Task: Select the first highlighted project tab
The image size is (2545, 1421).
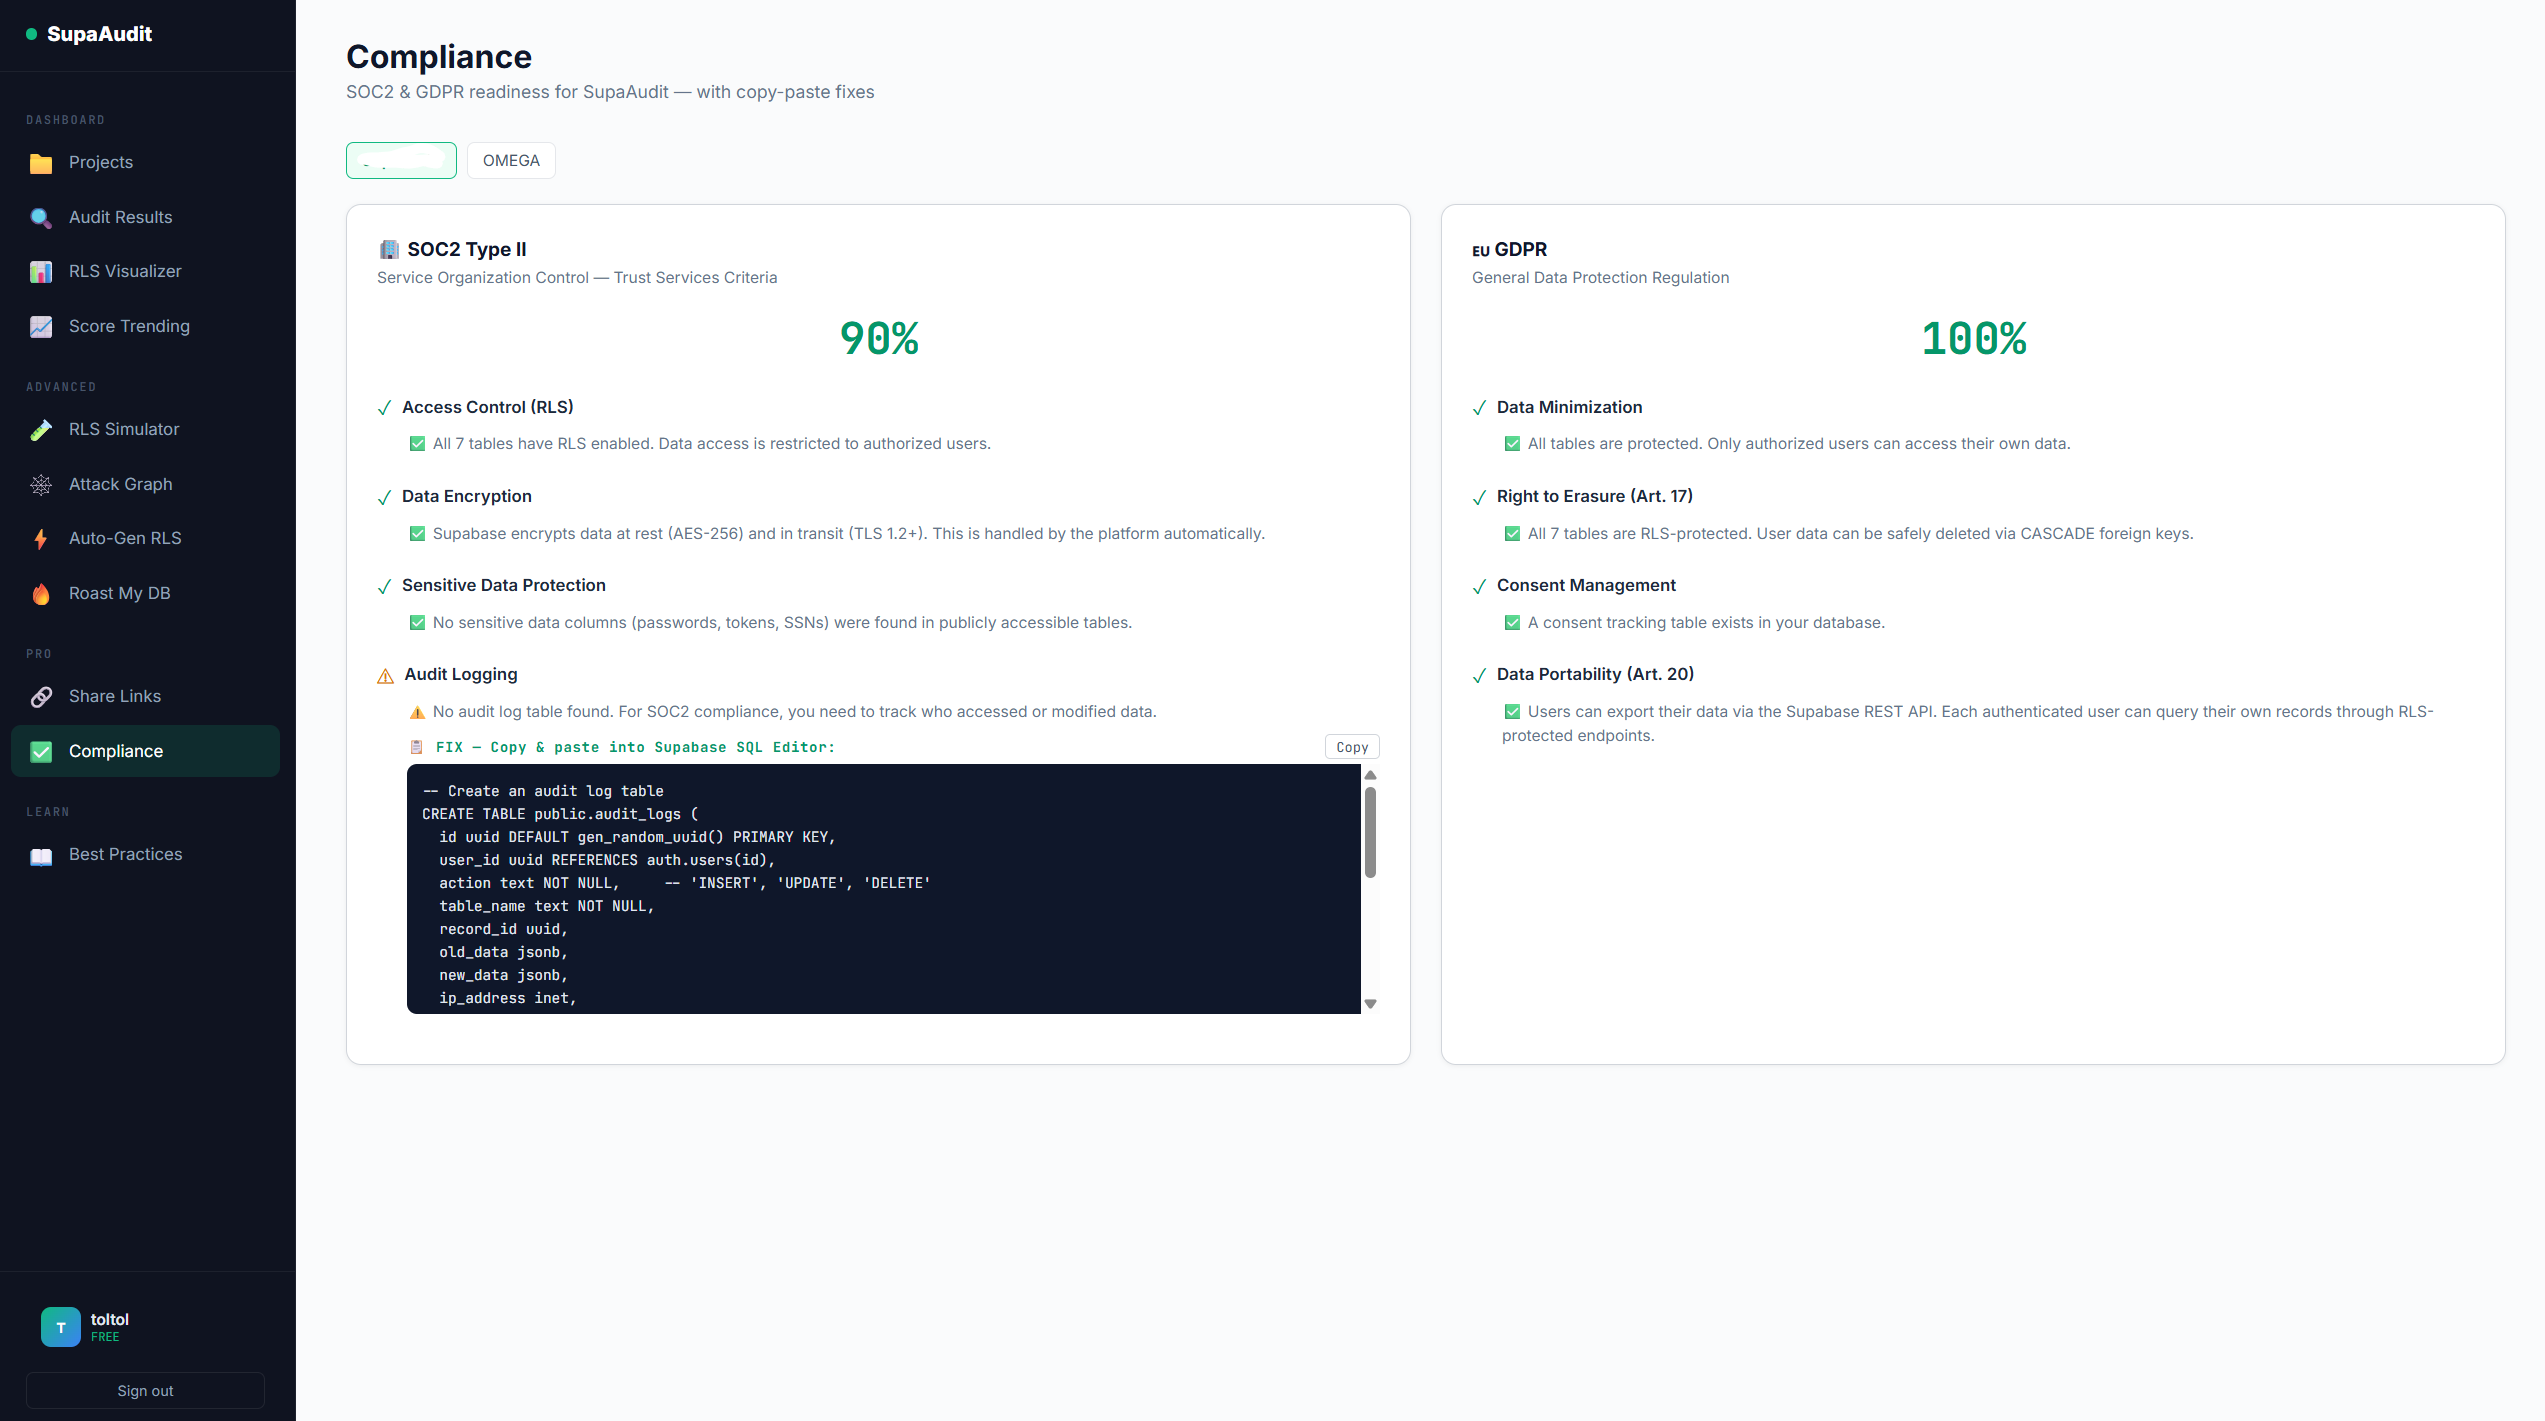Action: pyautogui.click(x=401, y=161)
